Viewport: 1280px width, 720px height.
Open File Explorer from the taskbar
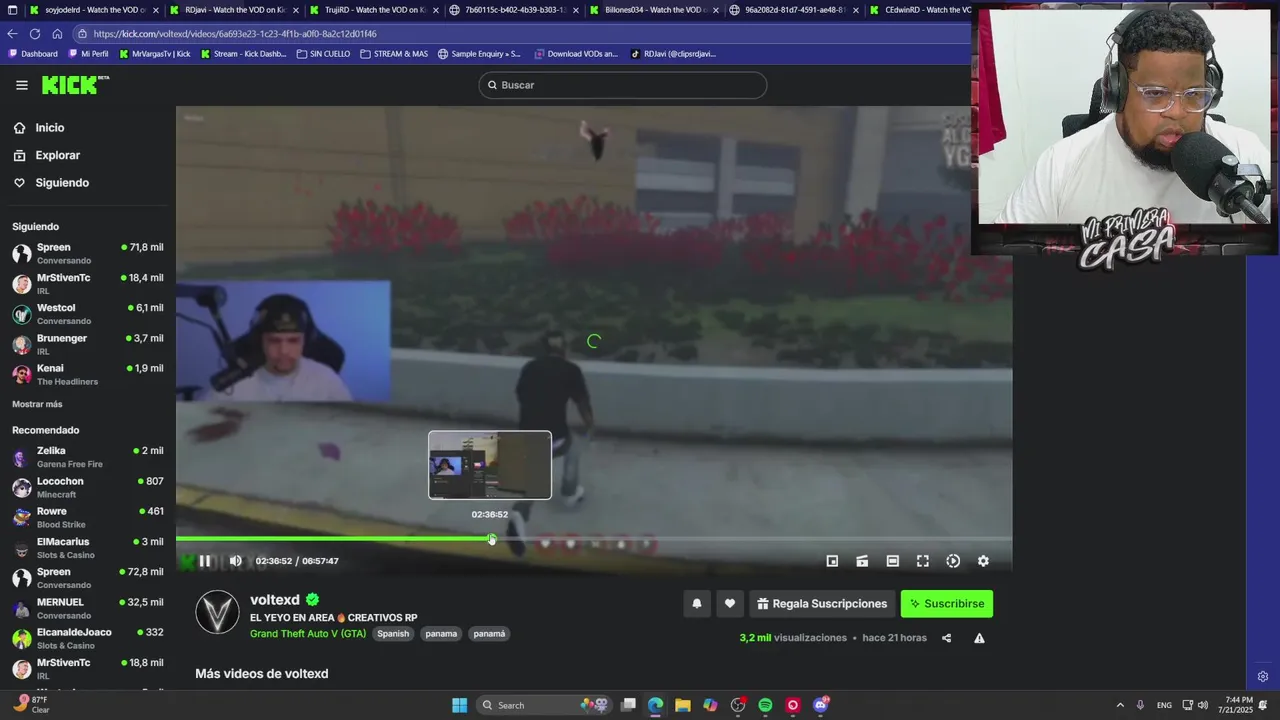click(x=682, y=705)
